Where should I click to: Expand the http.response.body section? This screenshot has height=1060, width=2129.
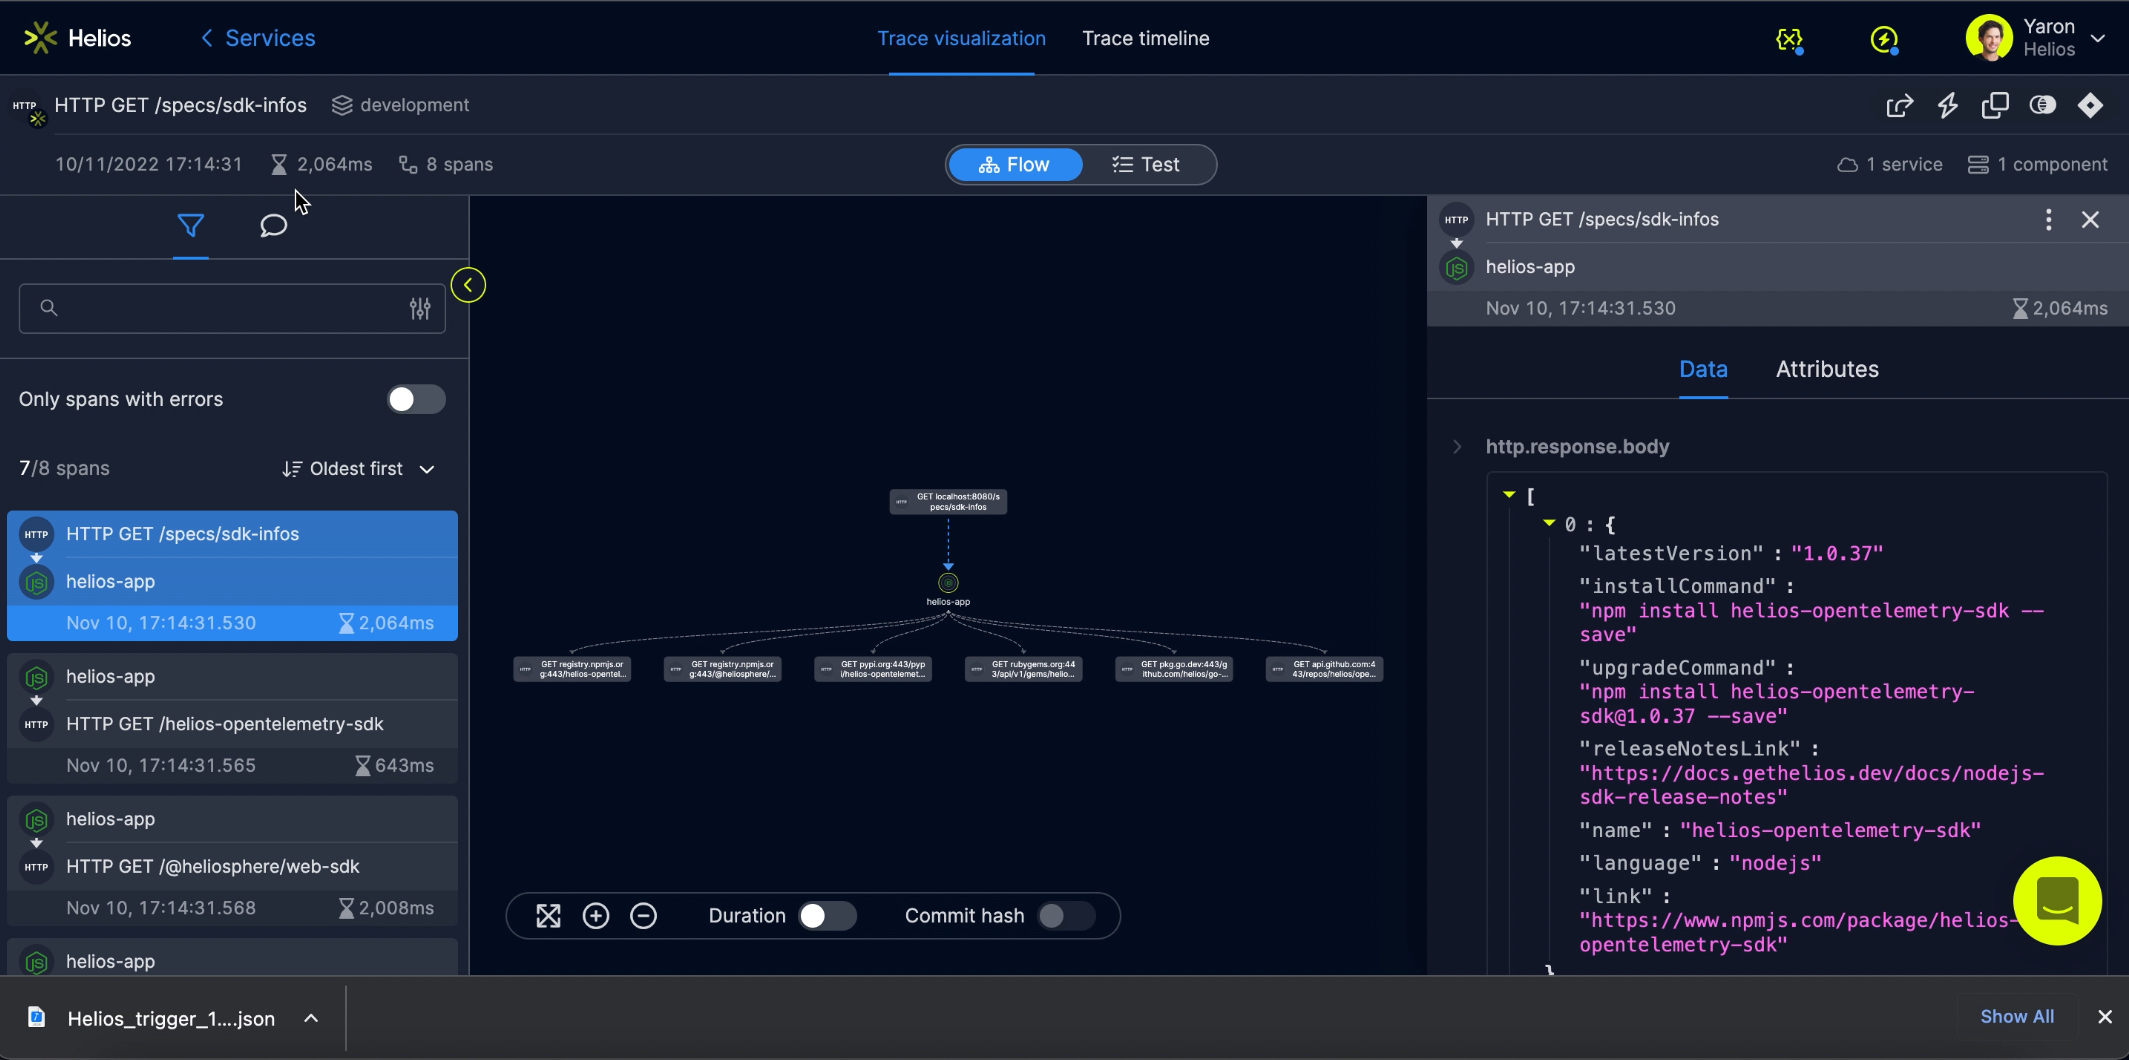point(1457,447)
